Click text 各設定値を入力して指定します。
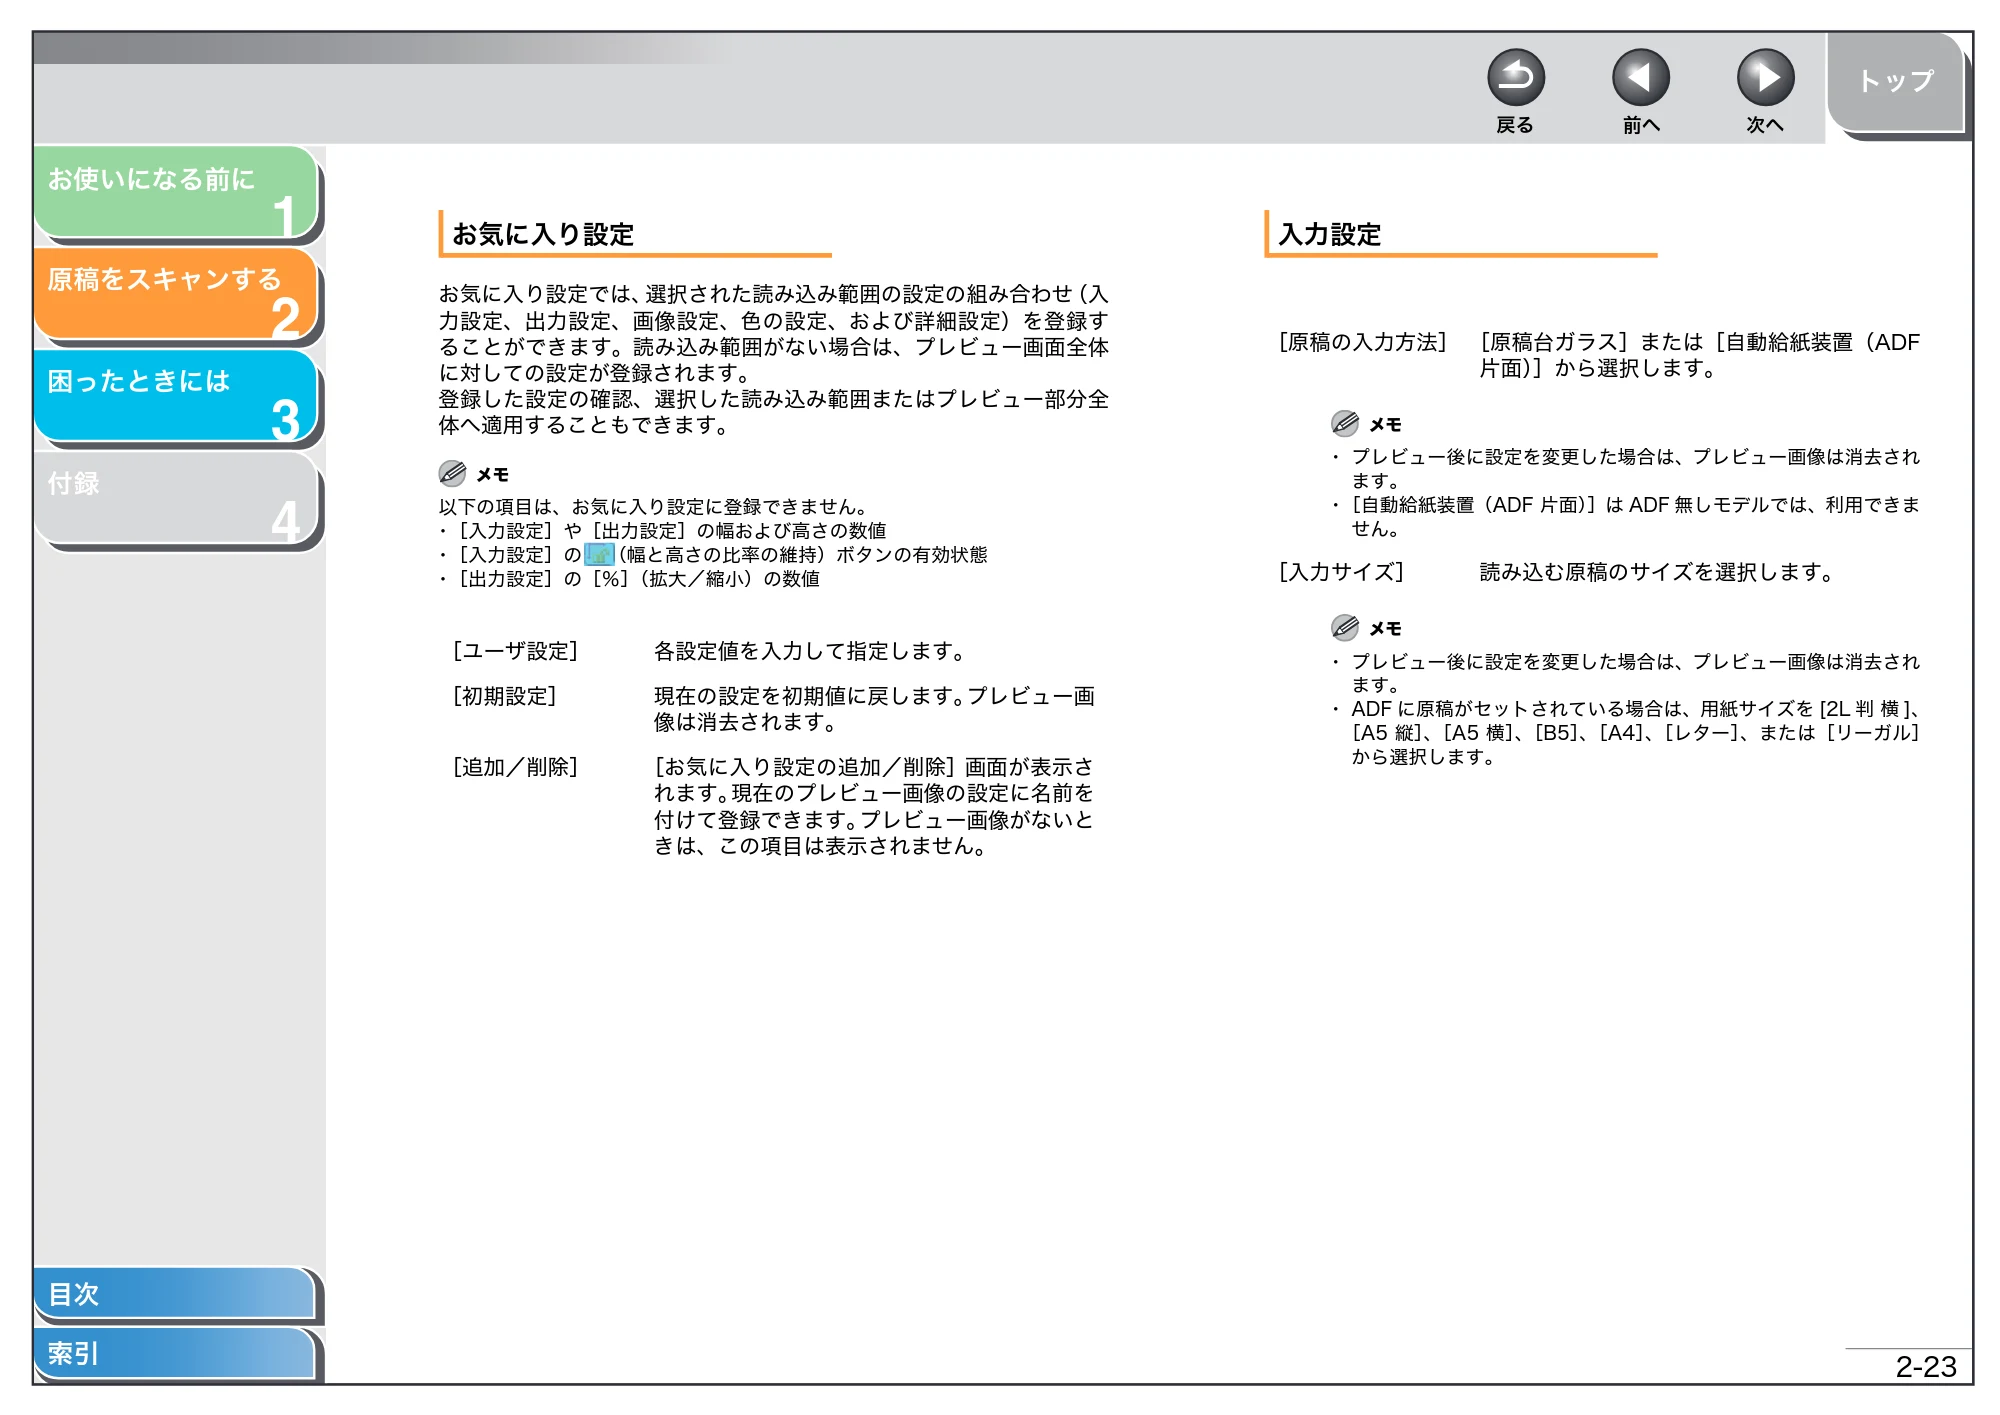Viewport: 2000px width, 1415px height. click(810, 651)
